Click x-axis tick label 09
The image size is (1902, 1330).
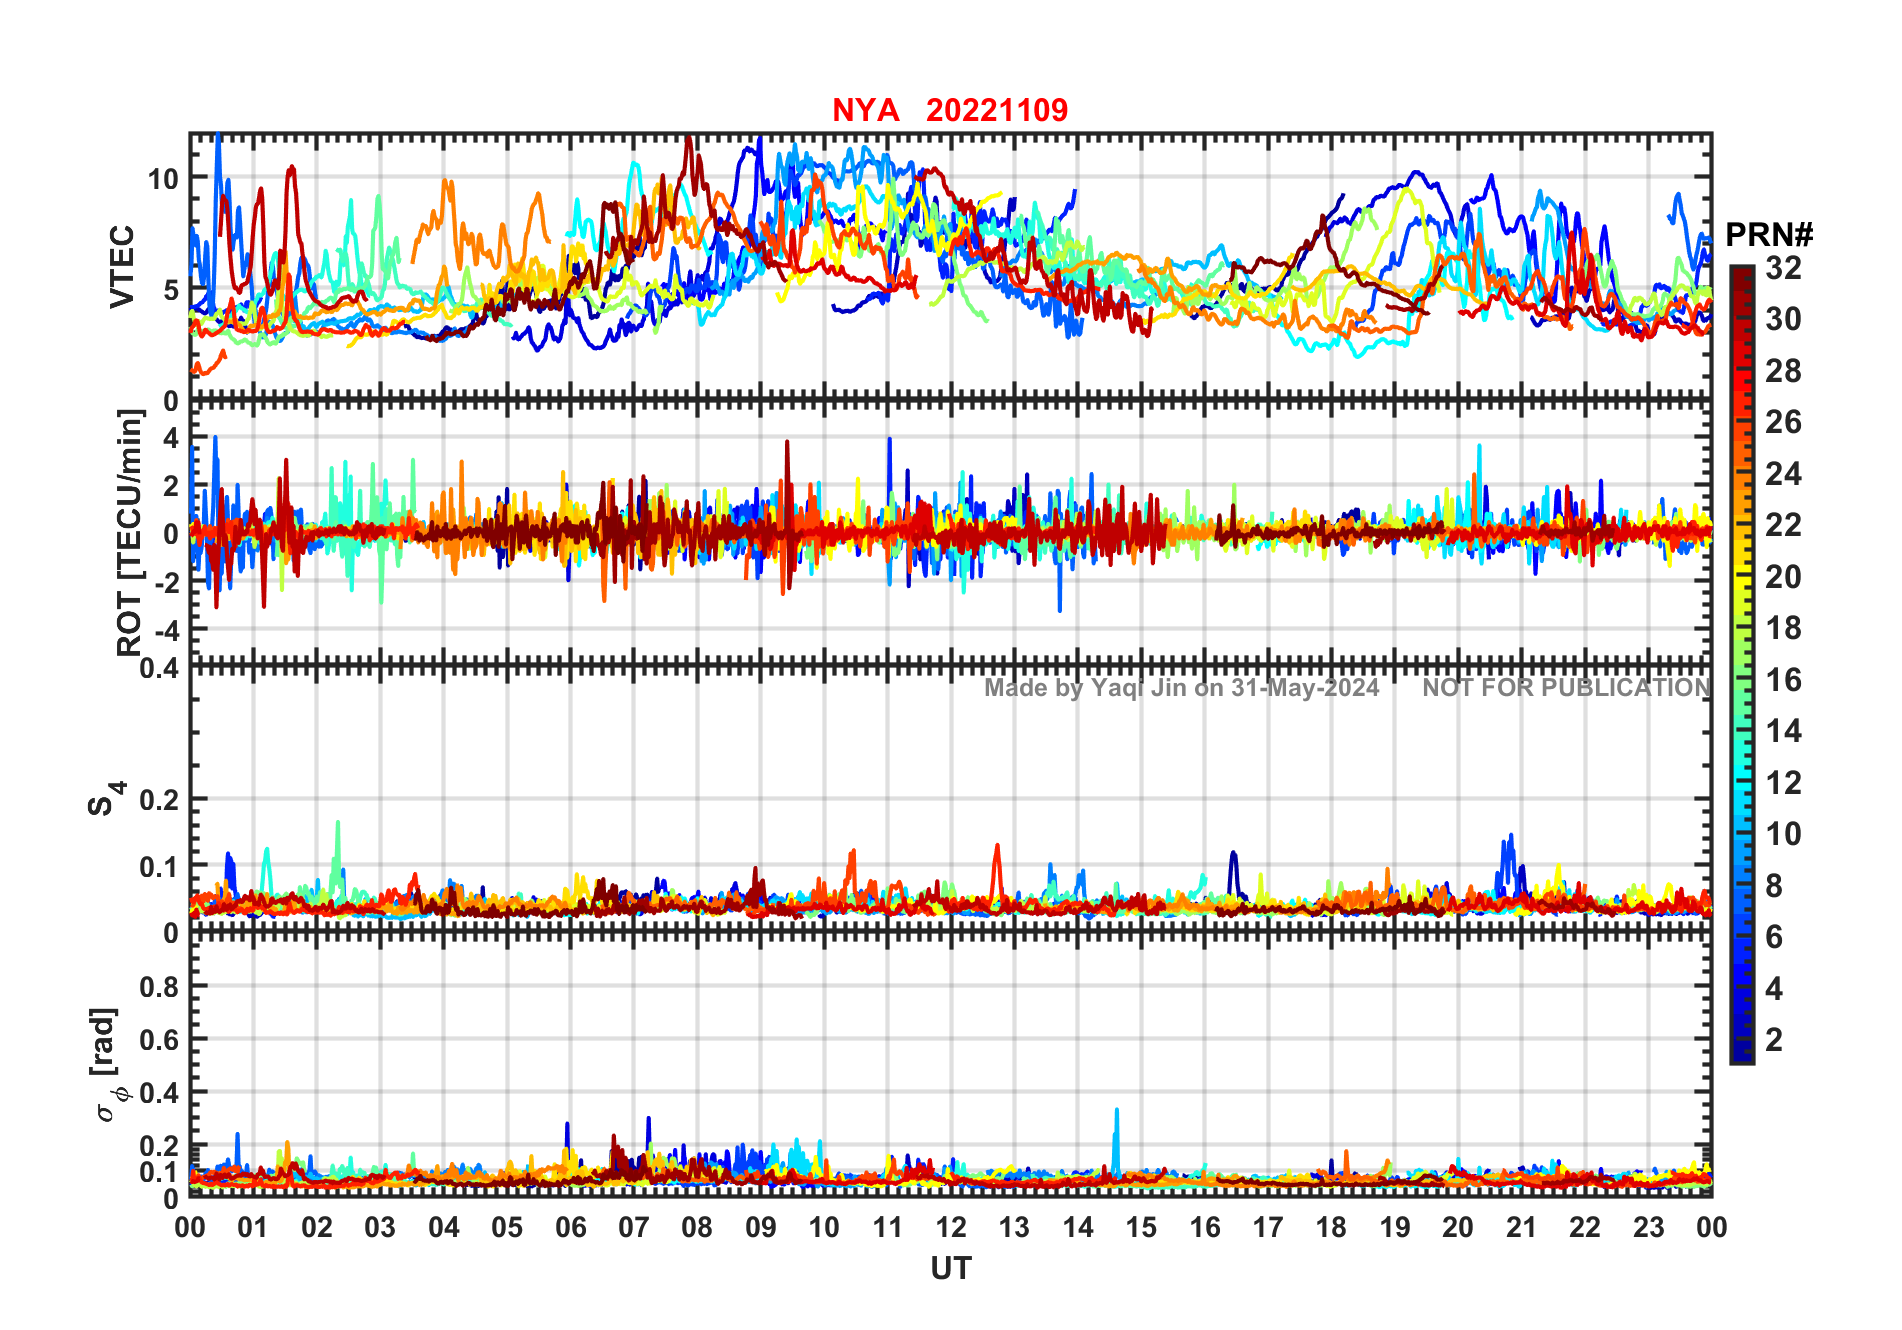tap(761, 1227)
